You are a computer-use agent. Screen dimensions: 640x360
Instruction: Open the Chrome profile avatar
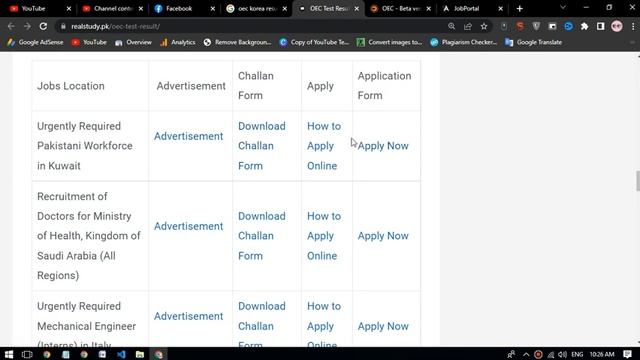coord(617,26)
